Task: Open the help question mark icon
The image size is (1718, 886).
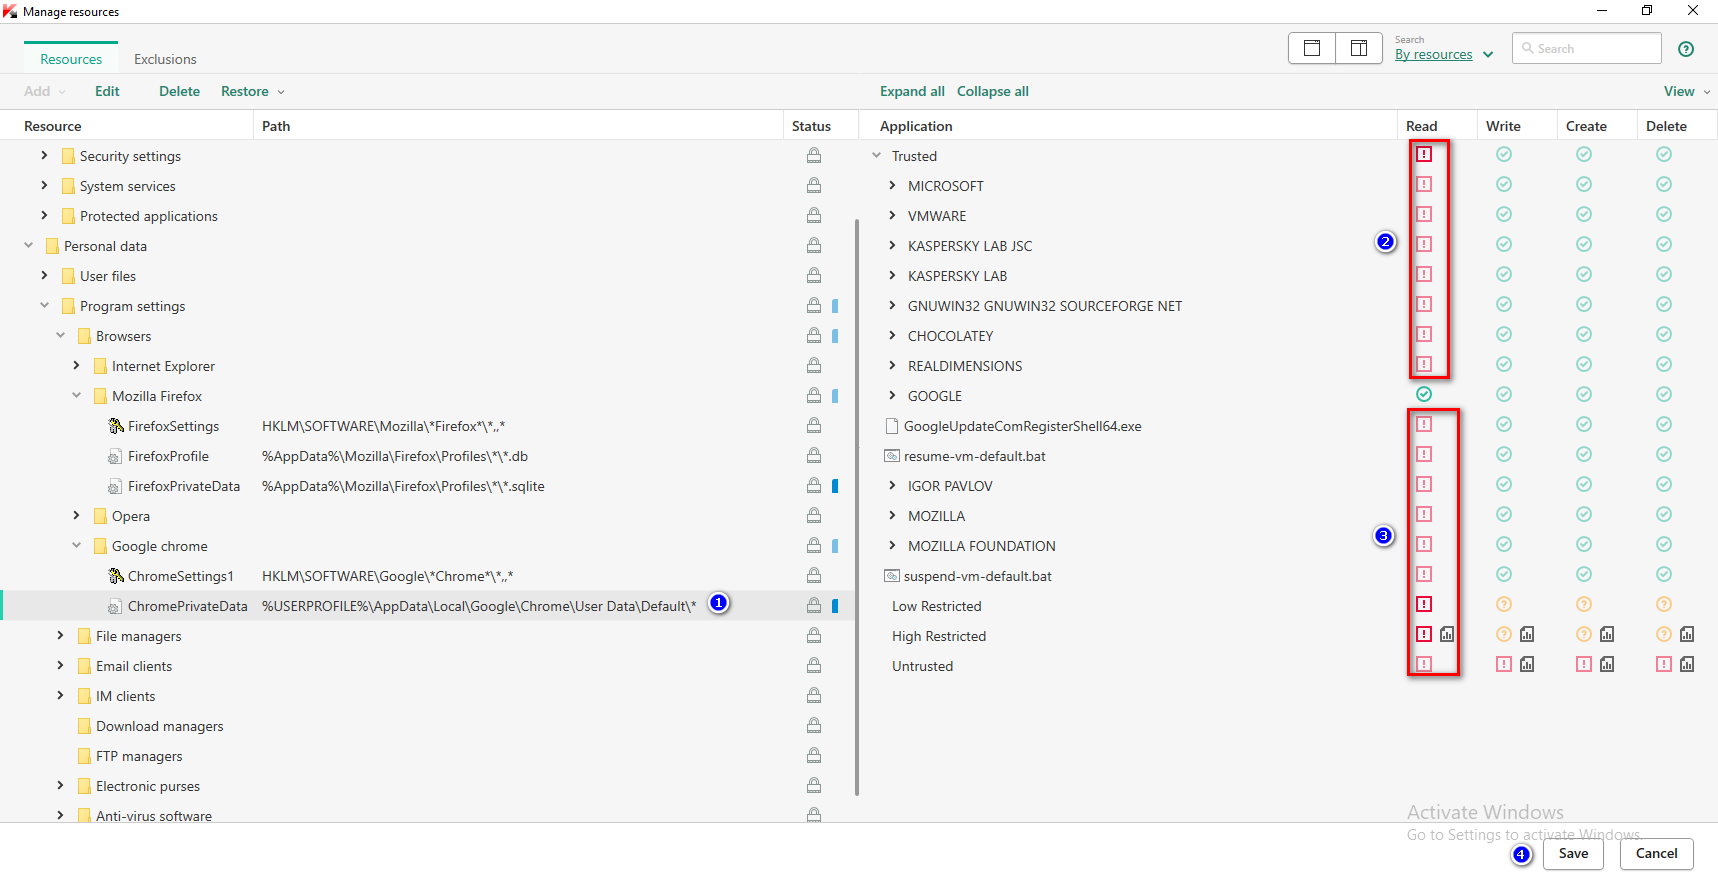Action: coord(1686,49)
